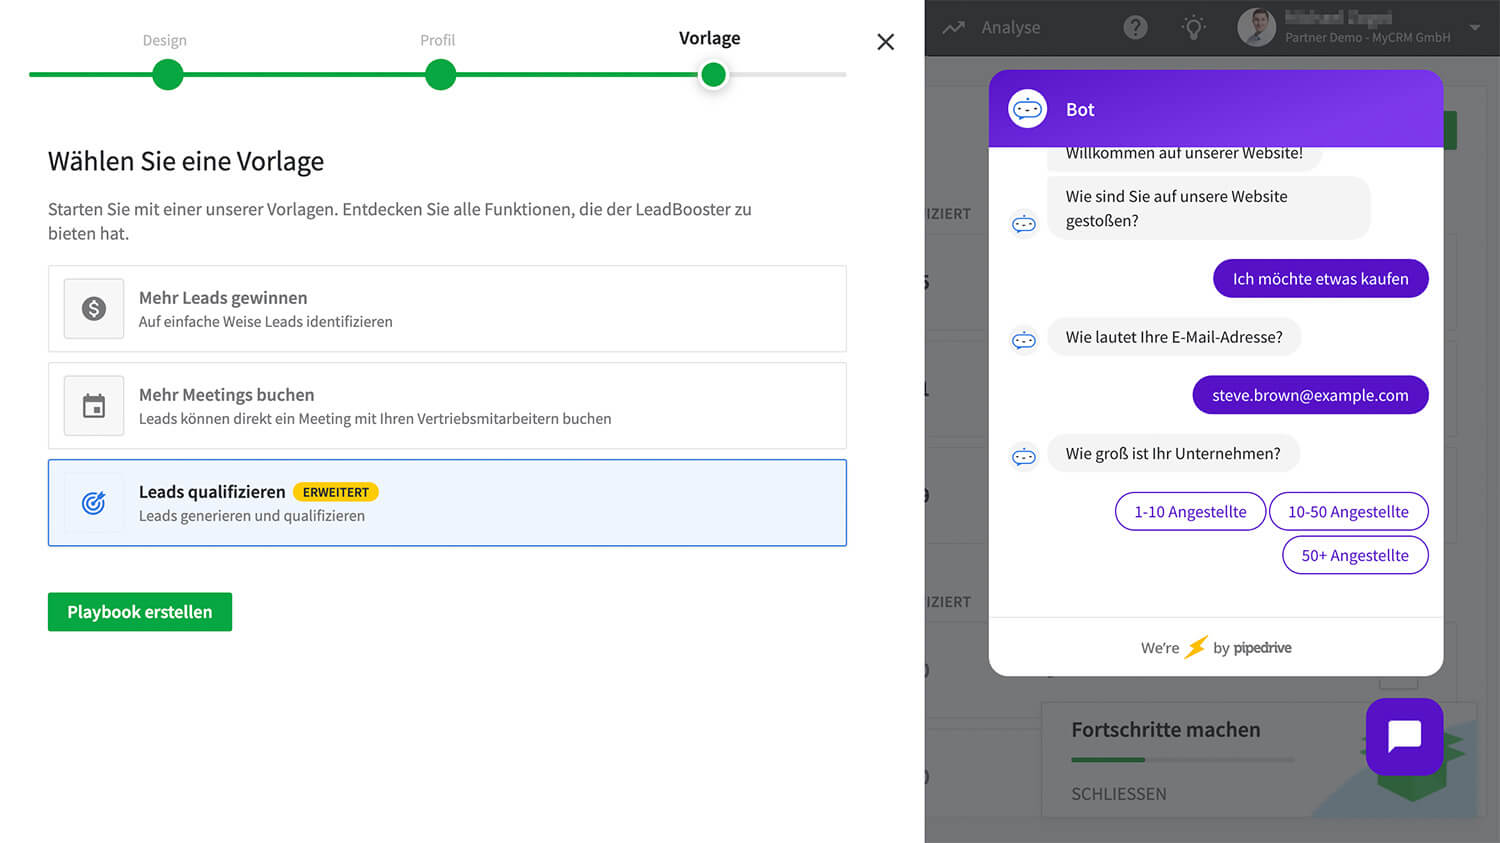Choose the 1-10 Angestellte option

point(1190,512)
